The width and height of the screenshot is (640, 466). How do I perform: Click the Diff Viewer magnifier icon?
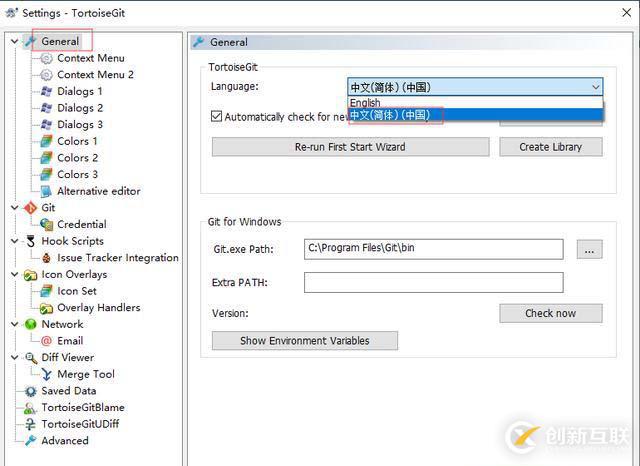tap(31, 358)
